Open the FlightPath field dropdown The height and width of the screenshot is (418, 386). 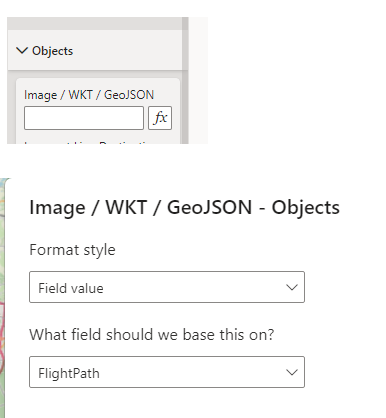coord(167,372)
